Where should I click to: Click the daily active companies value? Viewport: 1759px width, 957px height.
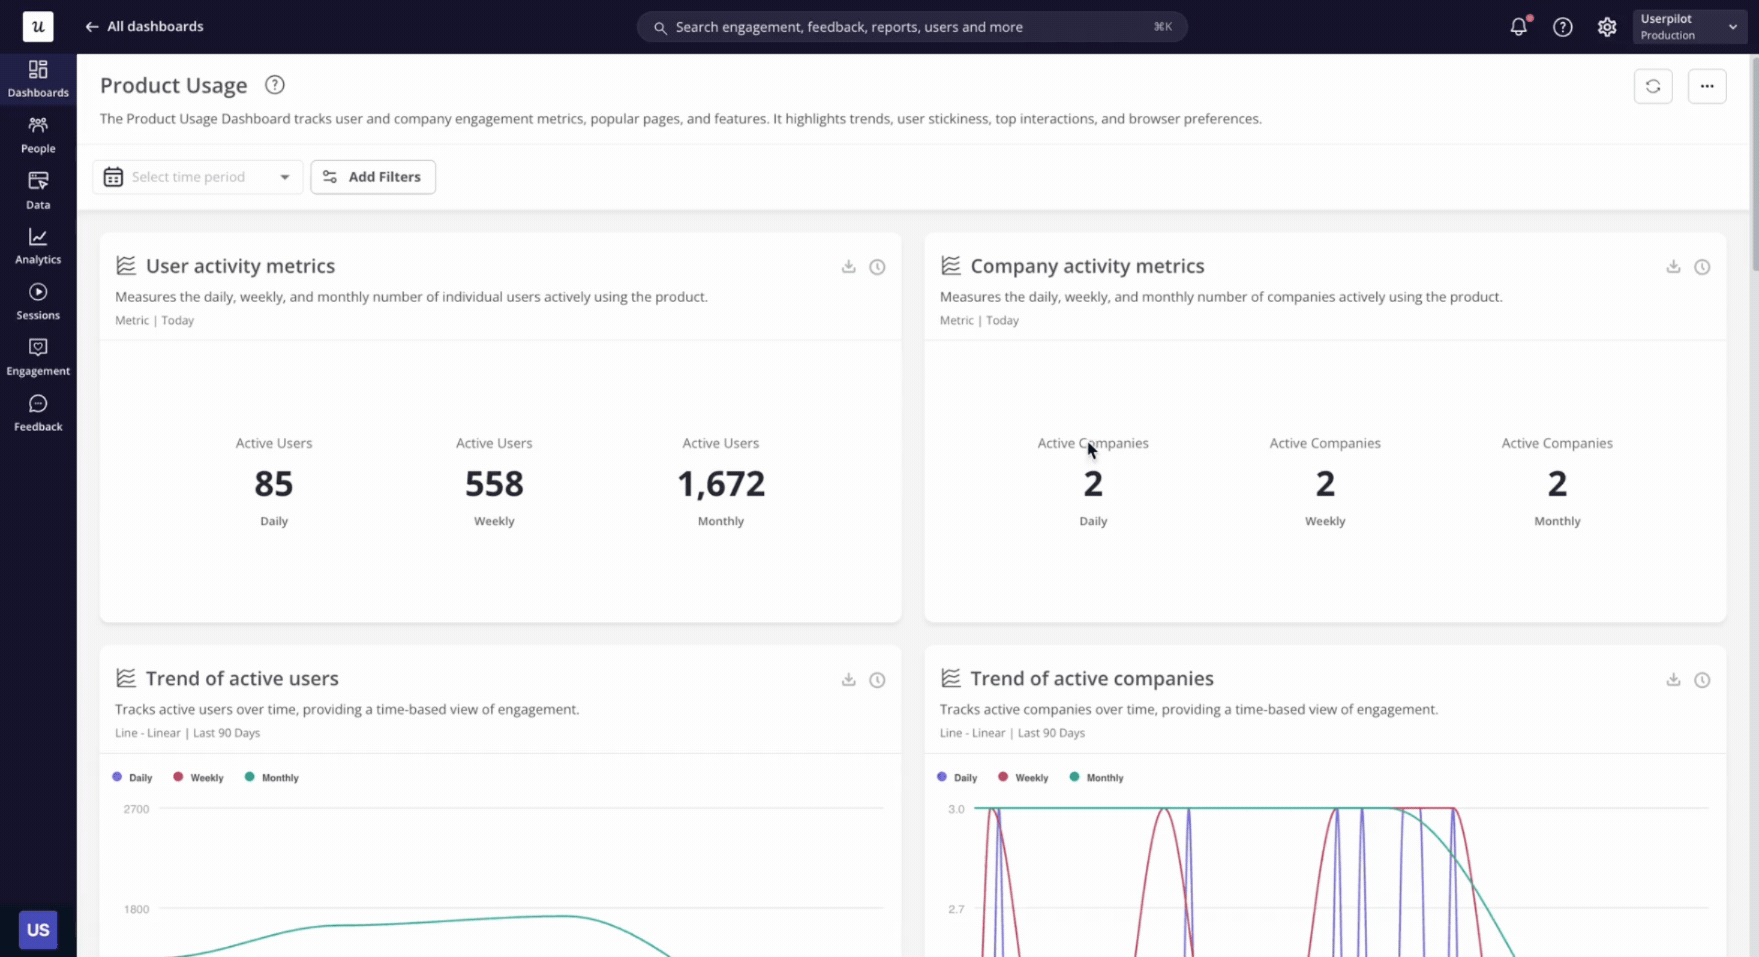(x=1093, y=484)
